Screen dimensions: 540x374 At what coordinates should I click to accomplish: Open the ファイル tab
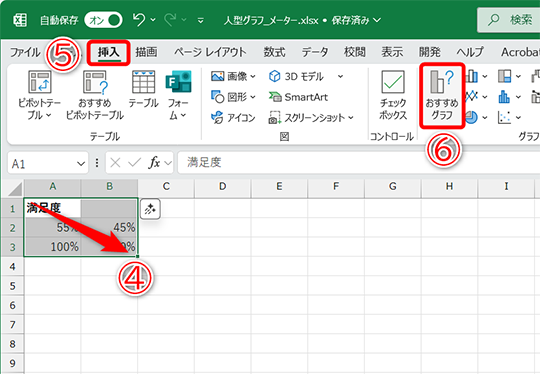tap(25, 52)
